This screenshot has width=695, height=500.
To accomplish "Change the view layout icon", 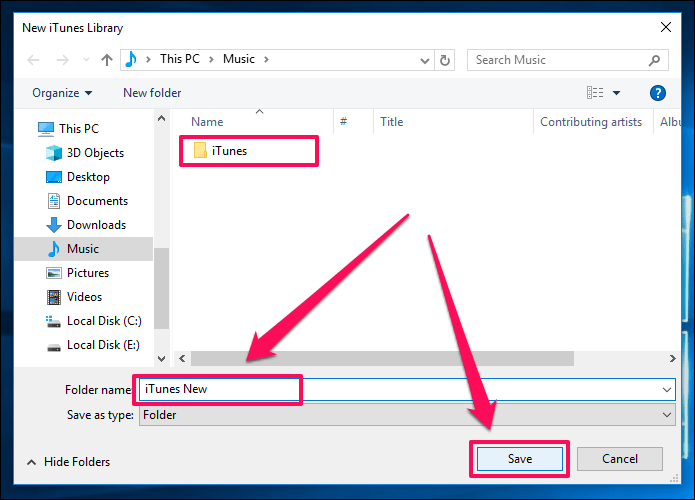I will [x=595, y=93].
